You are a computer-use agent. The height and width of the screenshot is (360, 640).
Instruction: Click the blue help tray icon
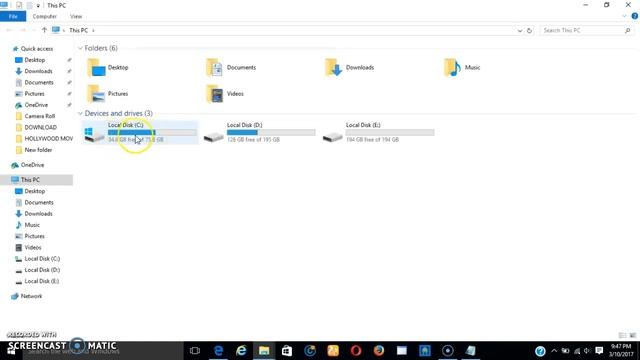540,351
